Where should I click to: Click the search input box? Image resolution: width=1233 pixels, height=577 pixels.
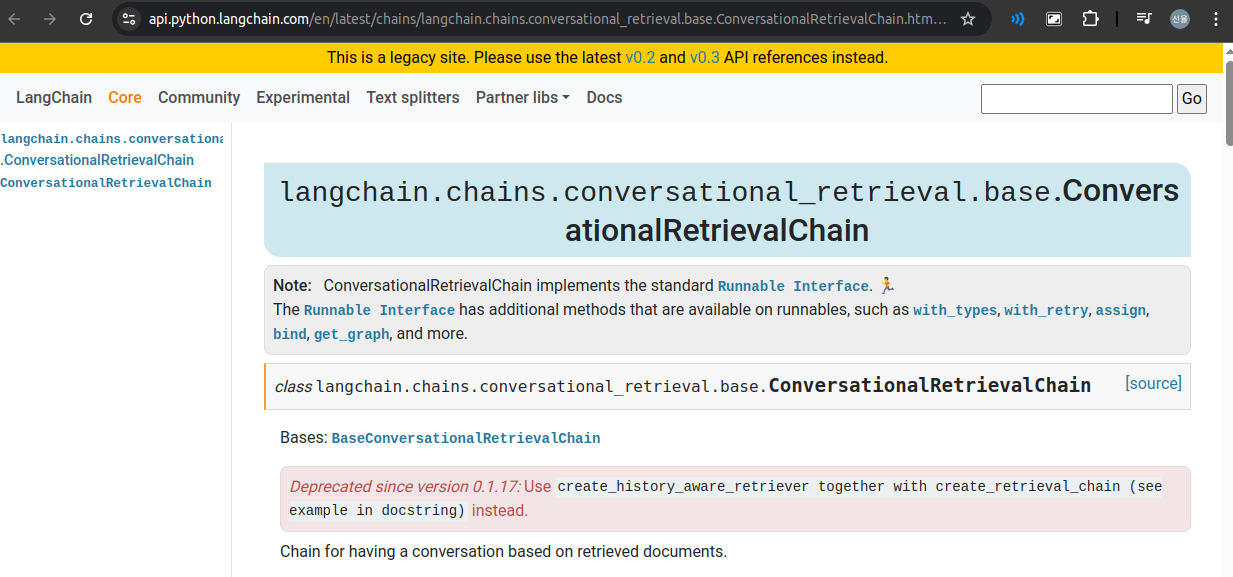[1077, 99]
